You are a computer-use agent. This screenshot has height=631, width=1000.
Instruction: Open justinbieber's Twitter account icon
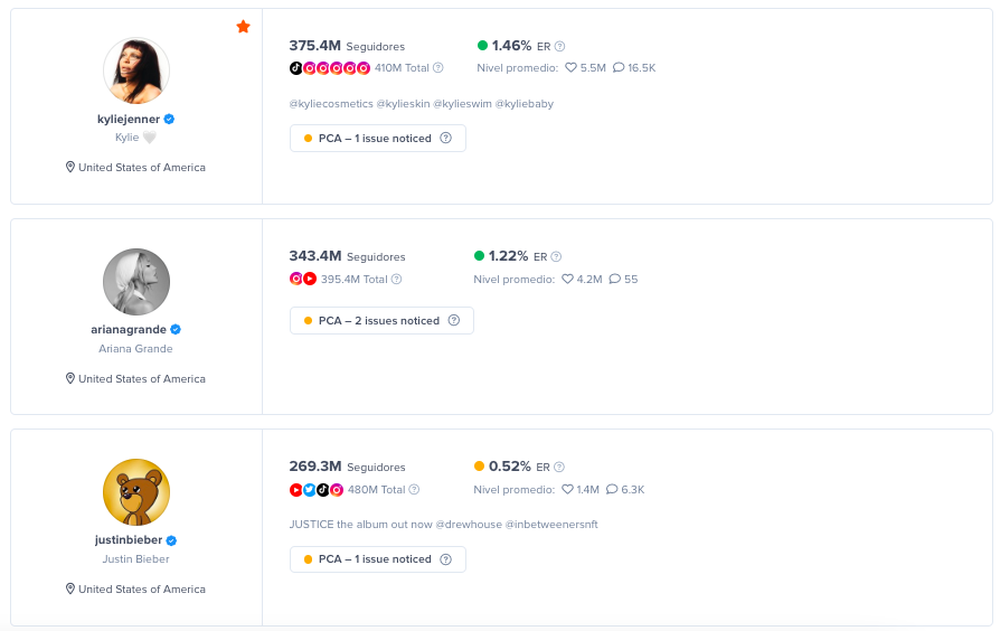pos(309,489)
